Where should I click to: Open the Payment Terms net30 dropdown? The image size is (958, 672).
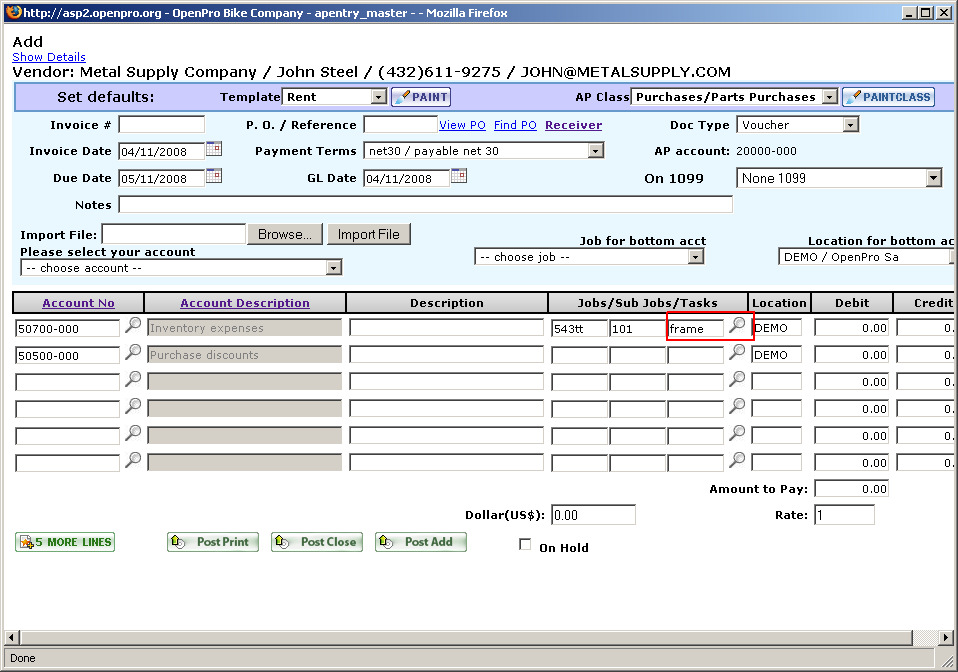pyautogui.click(x=595, y=151)
